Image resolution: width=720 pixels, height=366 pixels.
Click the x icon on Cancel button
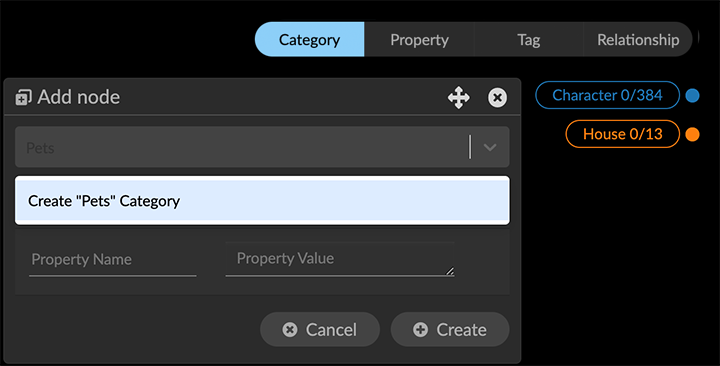290,329
